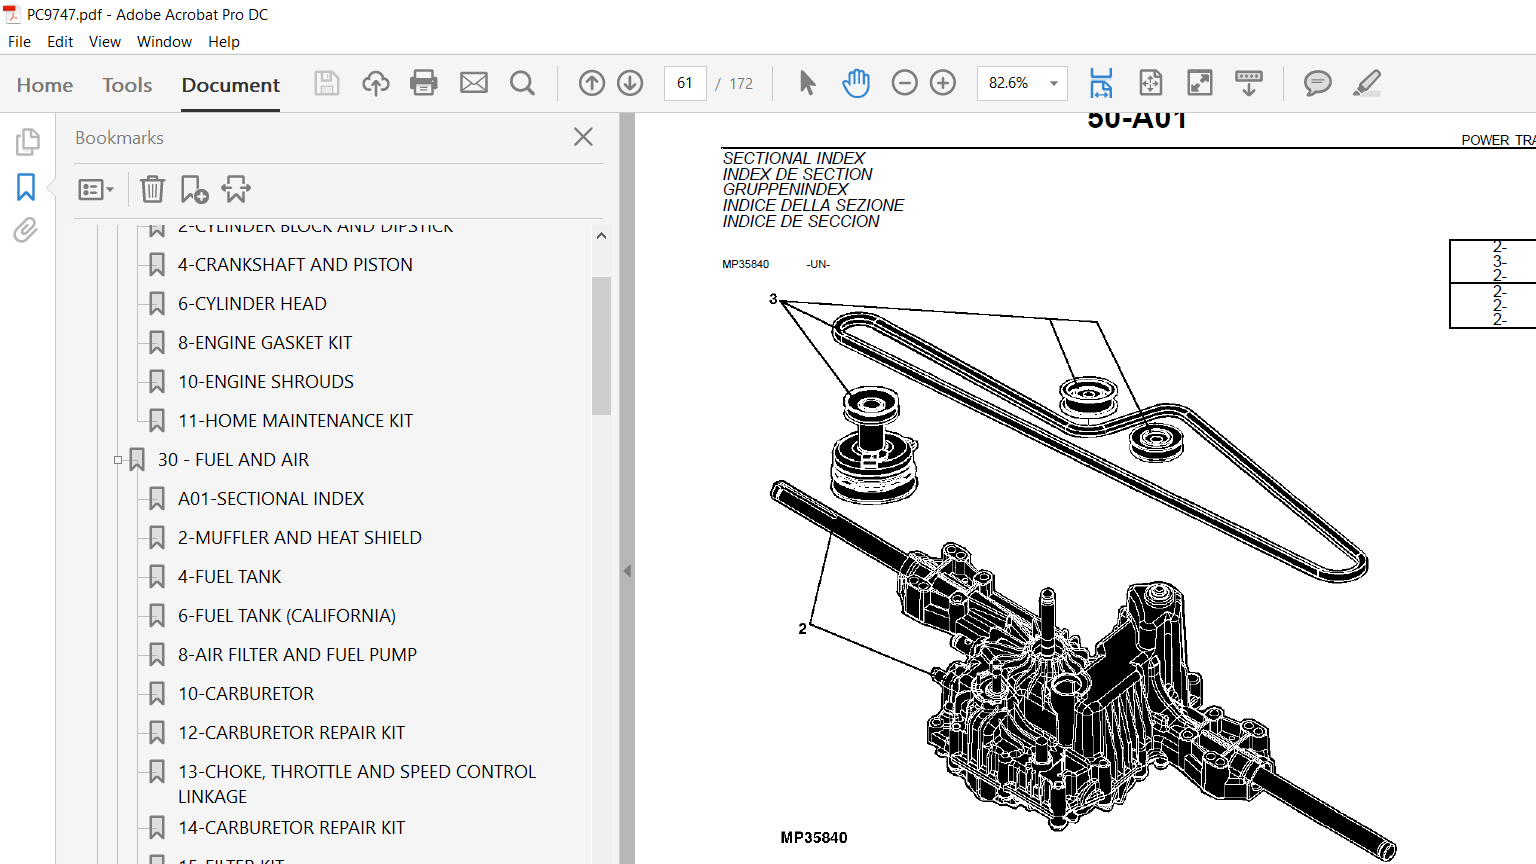The width and height of the screenshot is (1536, 864).
Task: Delete selected bookmark trash icon
Action: tap(152, 189)
